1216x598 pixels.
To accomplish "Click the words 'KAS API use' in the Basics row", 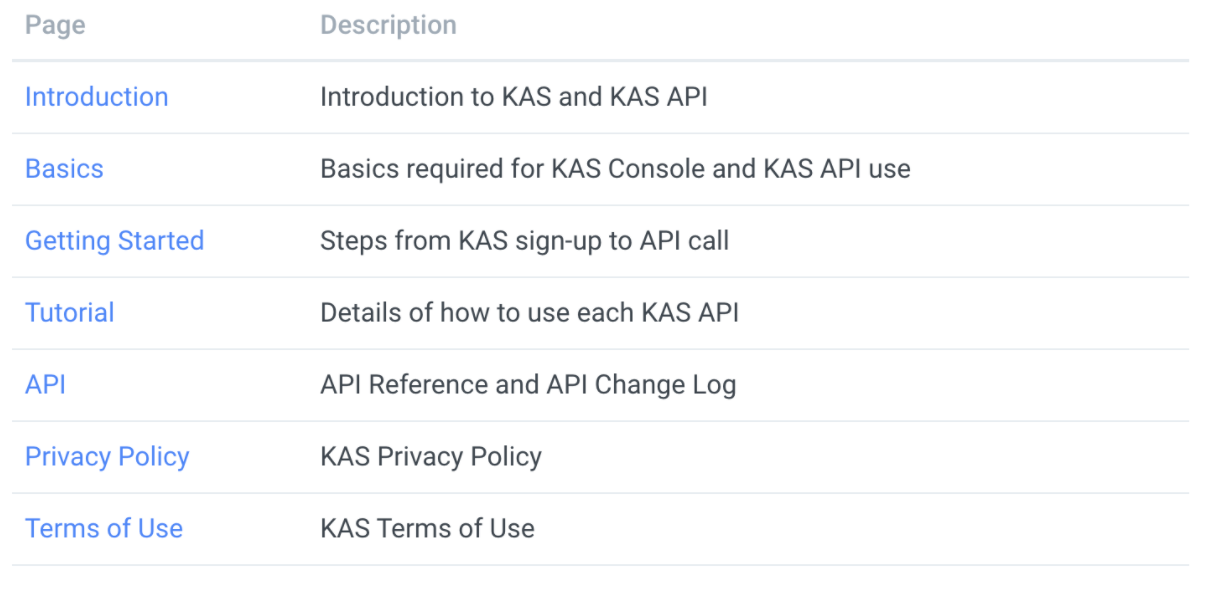I will (837, 169).
